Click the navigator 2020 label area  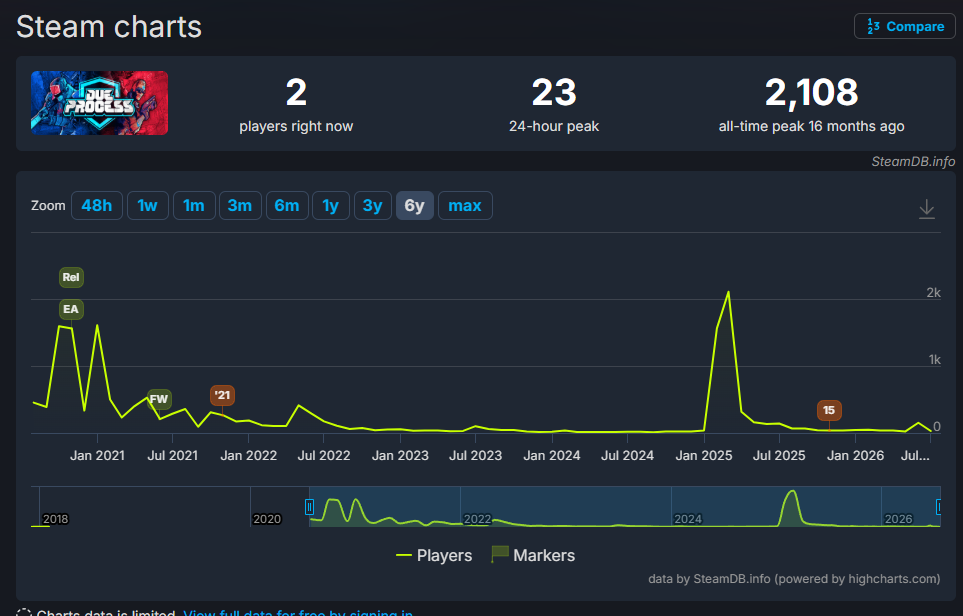point(267,519)
